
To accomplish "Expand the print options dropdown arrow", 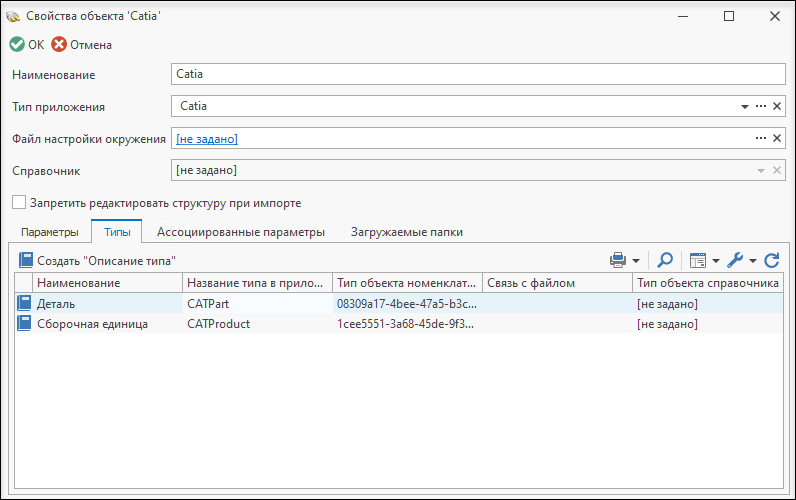I will 636,261.
